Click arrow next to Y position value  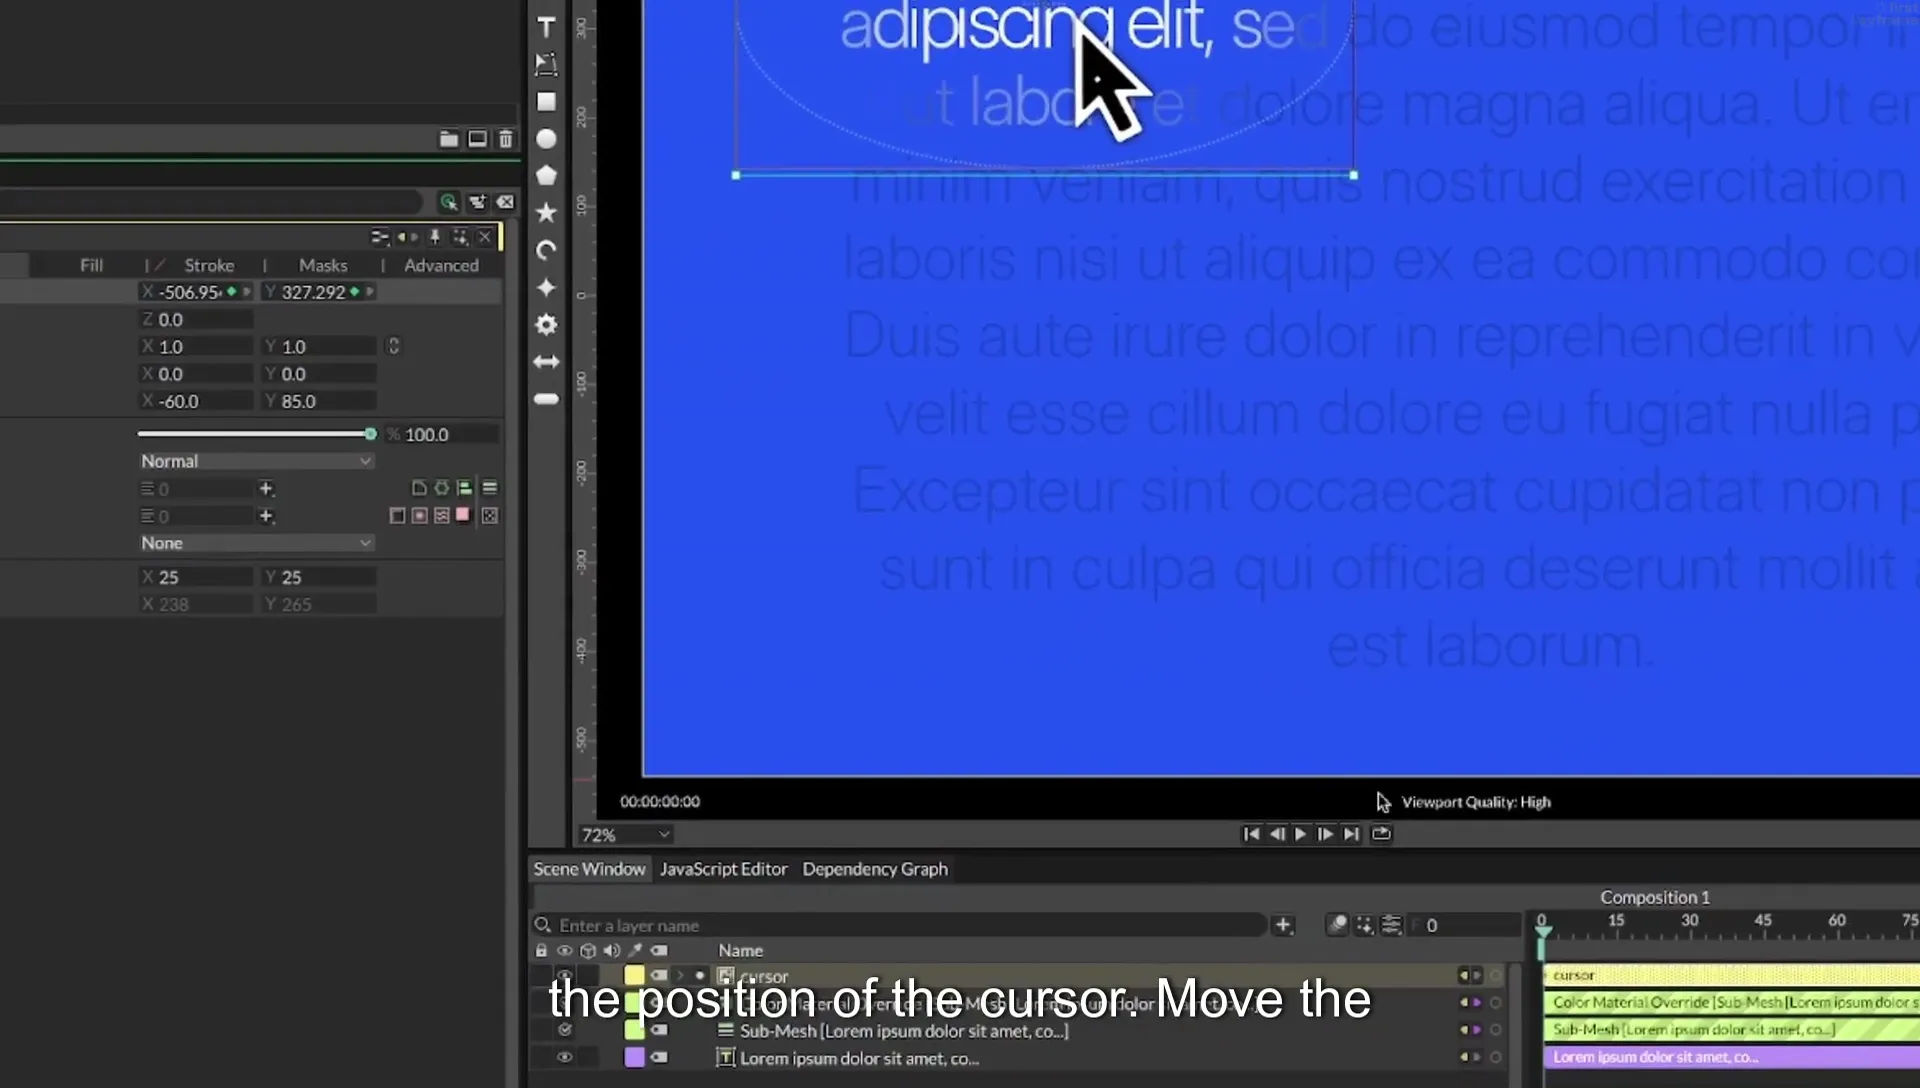(369, 292)
